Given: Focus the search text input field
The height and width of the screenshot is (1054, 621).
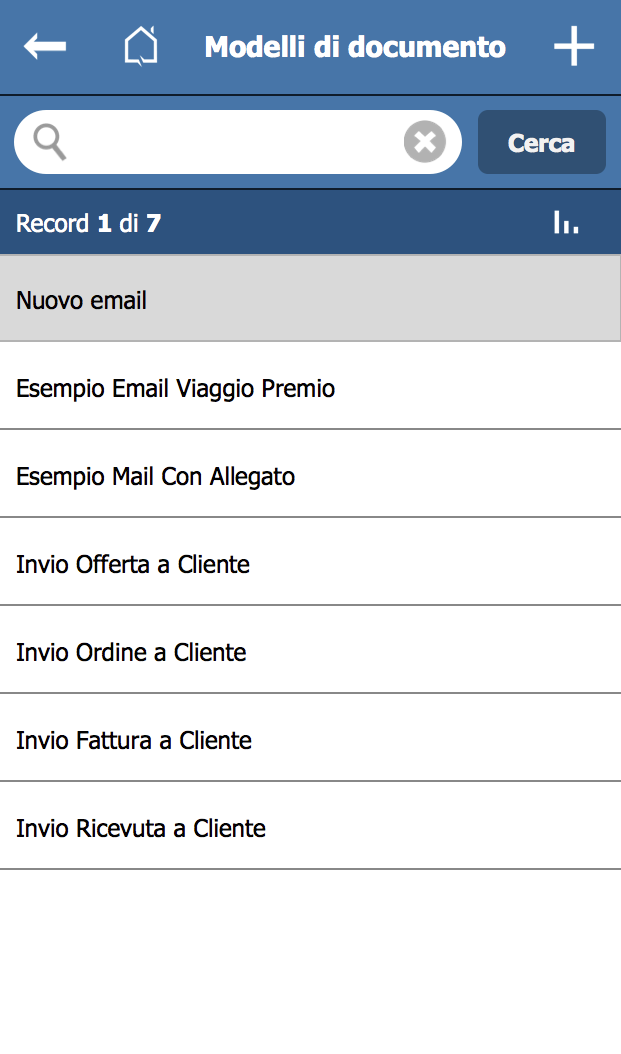Looking at the screenshot, I should [237, 142].
